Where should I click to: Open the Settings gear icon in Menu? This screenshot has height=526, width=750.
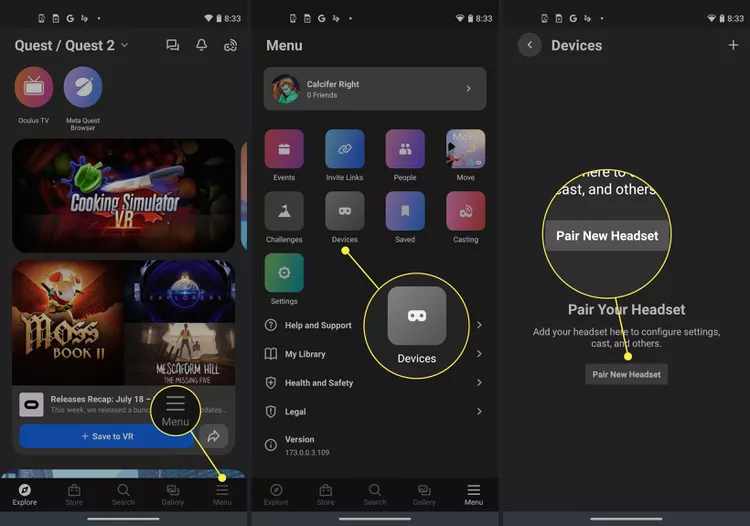coord(284,273)
